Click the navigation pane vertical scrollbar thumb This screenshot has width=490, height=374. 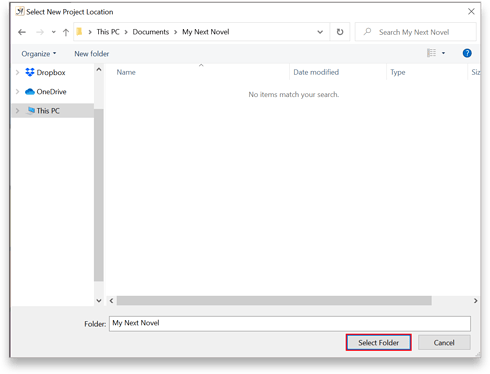tap(99, 195)
